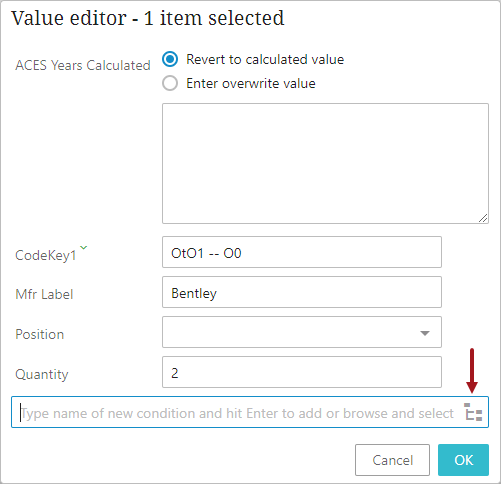The image size is (501, 484).
Task: Click the Mfr Label caption
Action: click(44, 295)
